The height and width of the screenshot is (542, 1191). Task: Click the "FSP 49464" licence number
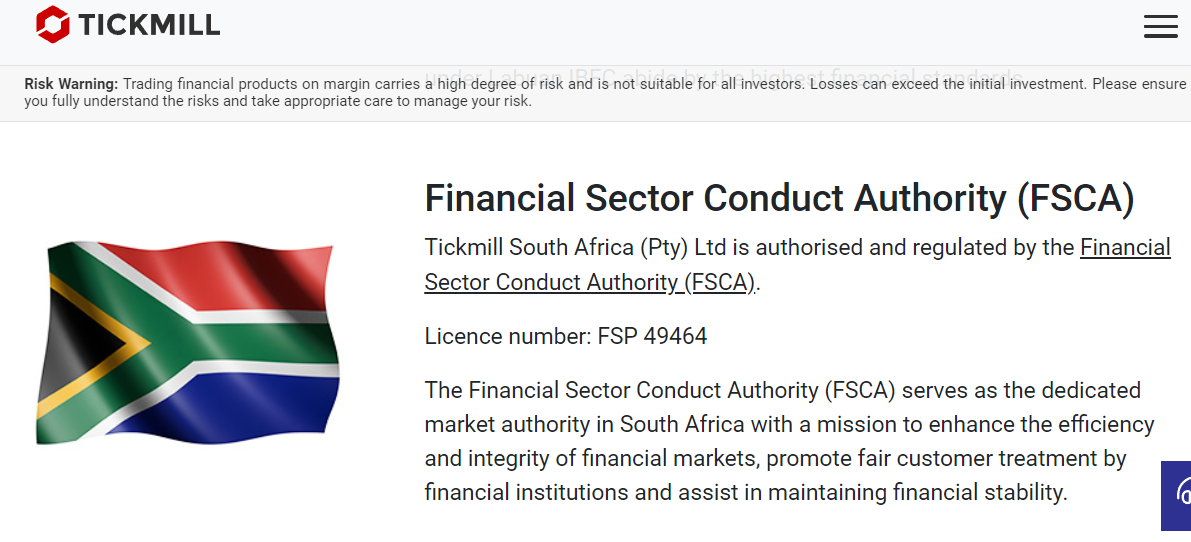pos(652,336)
